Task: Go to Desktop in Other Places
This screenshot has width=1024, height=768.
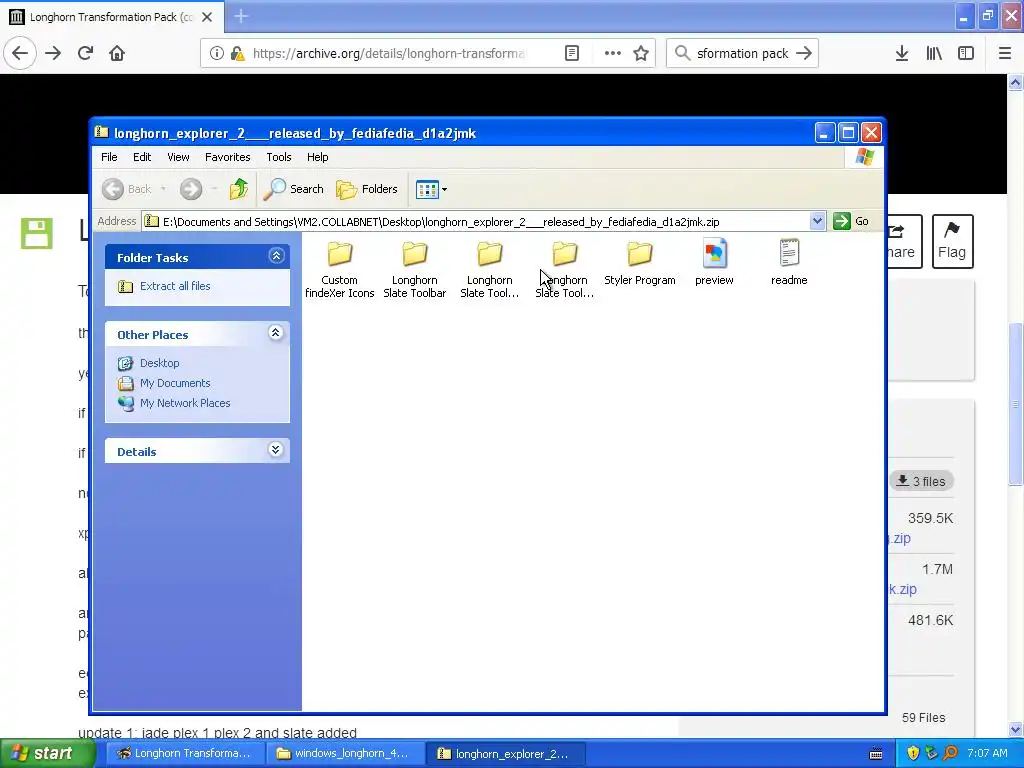Action: point(159,363)
